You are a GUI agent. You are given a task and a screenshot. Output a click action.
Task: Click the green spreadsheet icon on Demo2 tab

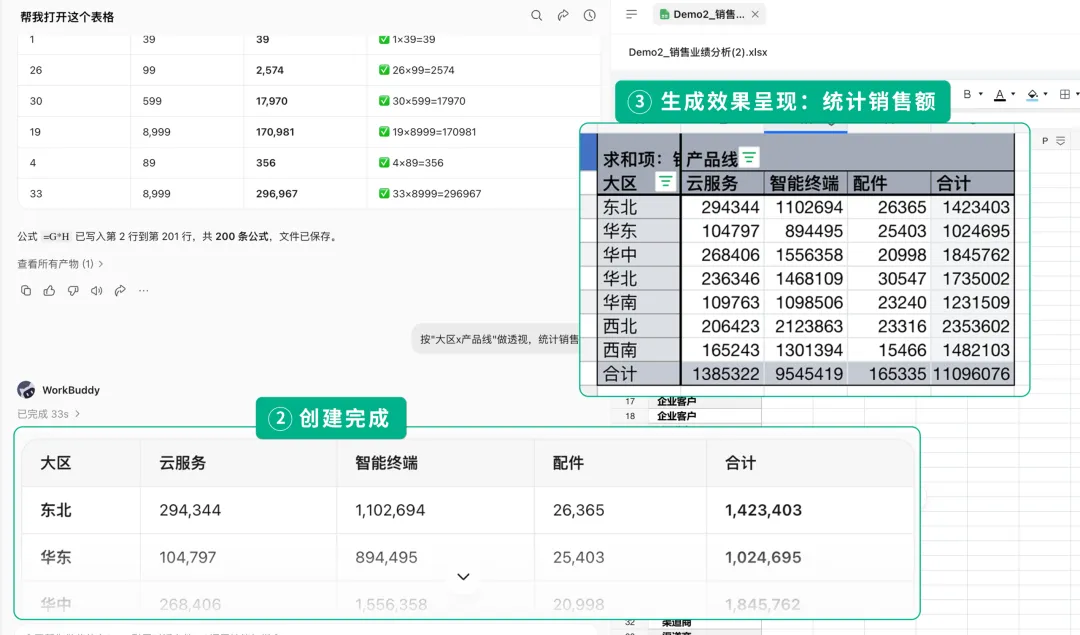point(664,14)
